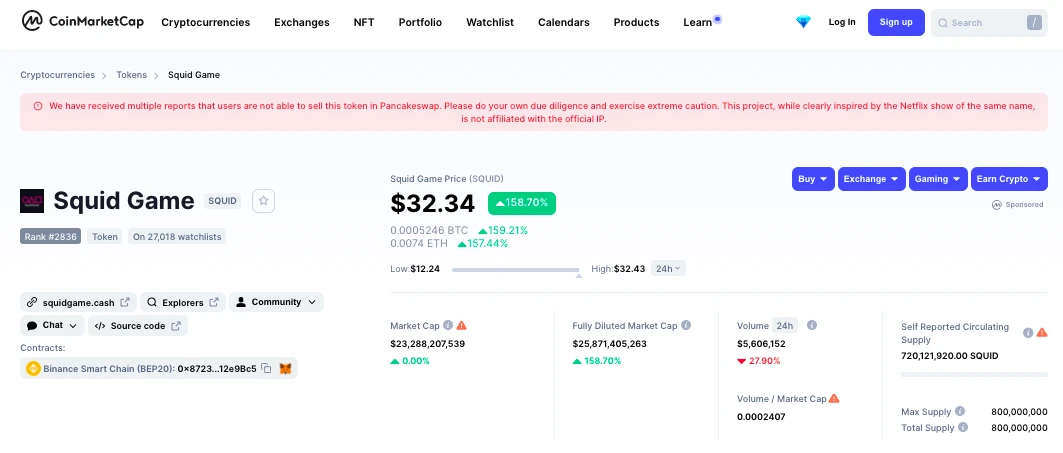Click Tokens breadcrumb link
The height and width of the screenshot is (453, 1063).
(x=132, y=75)
